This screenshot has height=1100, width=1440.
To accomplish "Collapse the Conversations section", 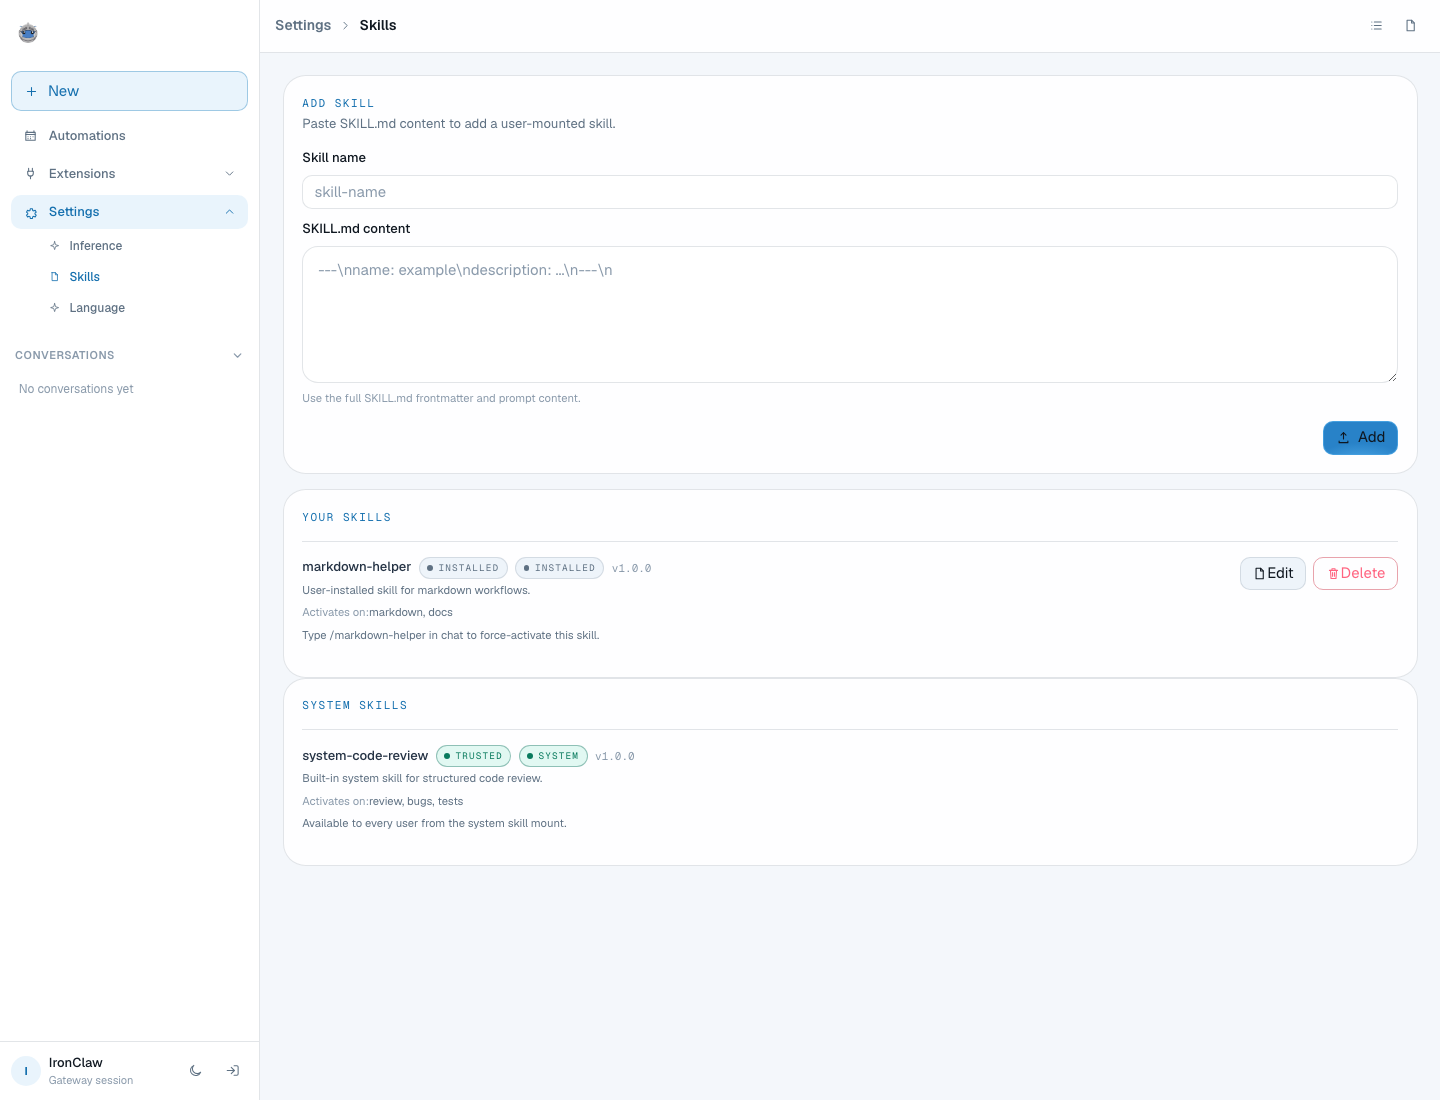I will click(237, 356).
